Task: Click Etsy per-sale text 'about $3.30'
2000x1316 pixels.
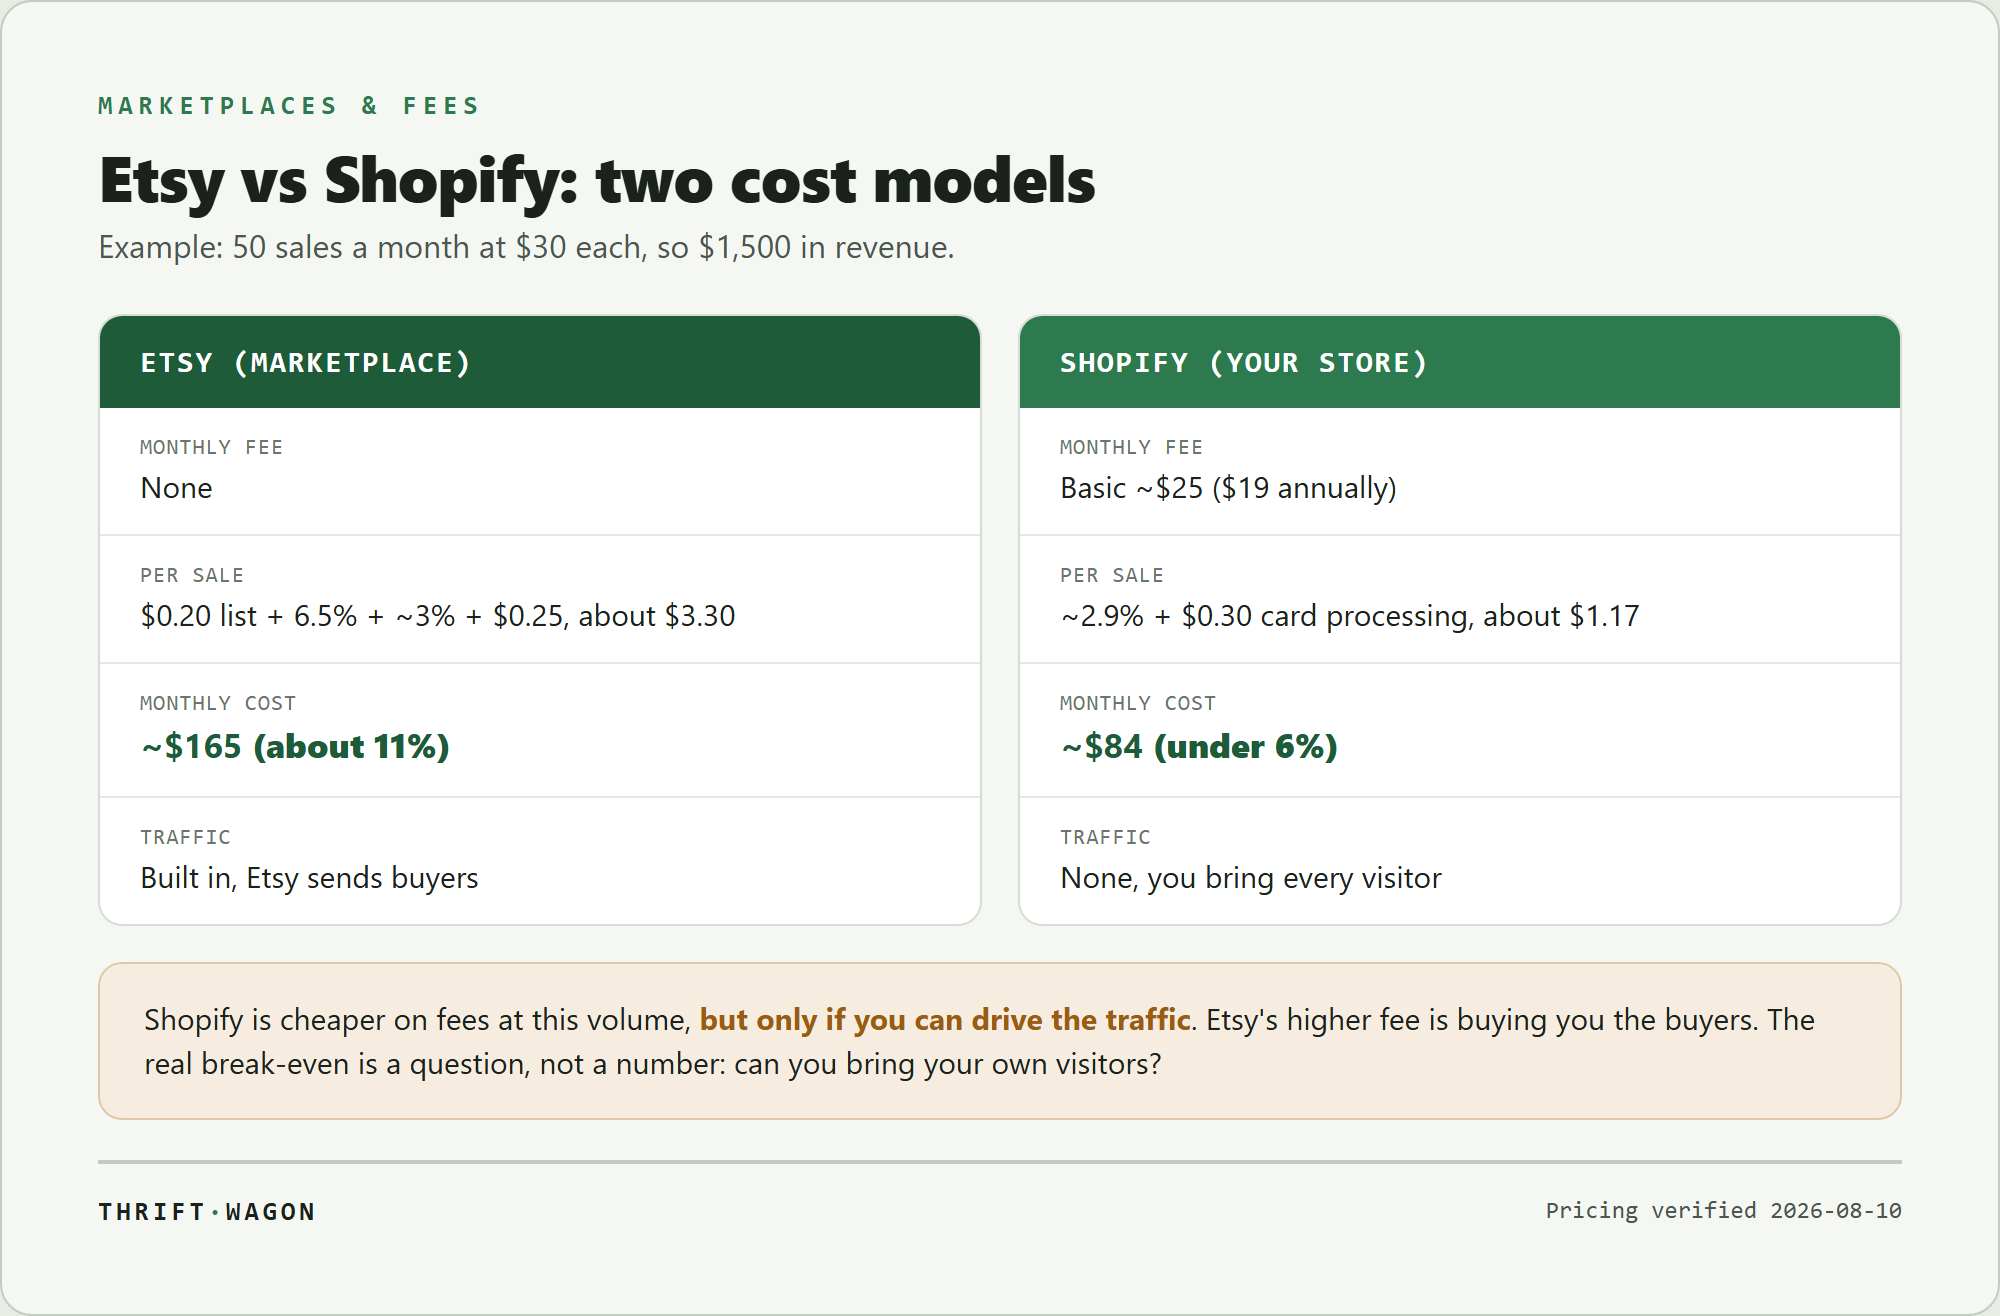Action: (657, 616)
